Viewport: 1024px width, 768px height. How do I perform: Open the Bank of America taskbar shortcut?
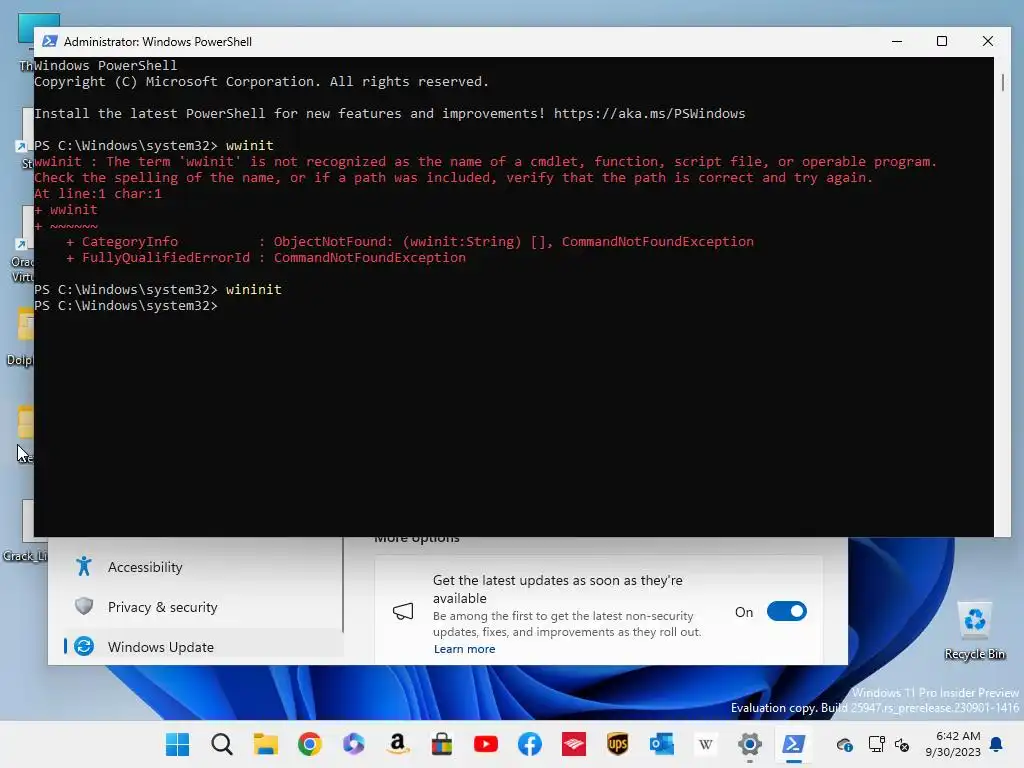pyautogui.click(x=573, y=744)
